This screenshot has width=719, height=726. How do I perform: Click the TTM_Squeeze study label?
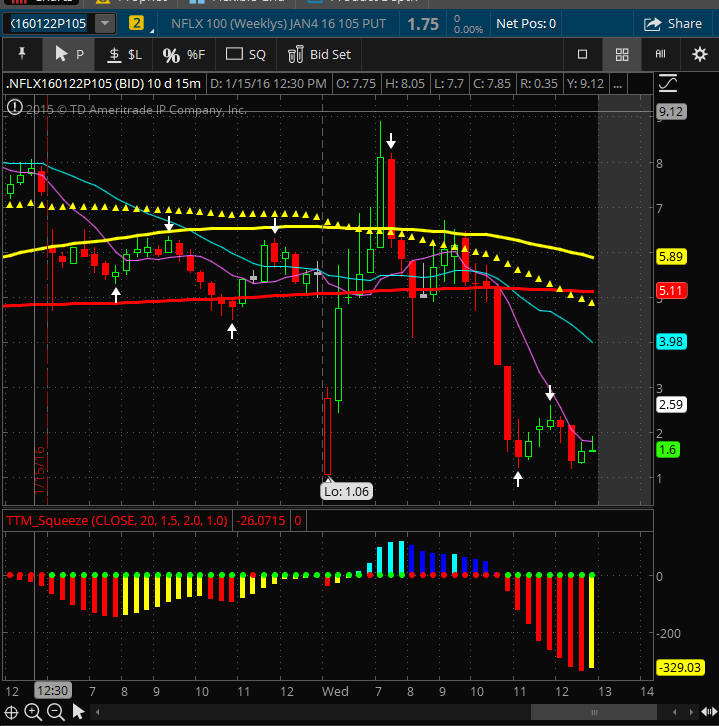116,521
